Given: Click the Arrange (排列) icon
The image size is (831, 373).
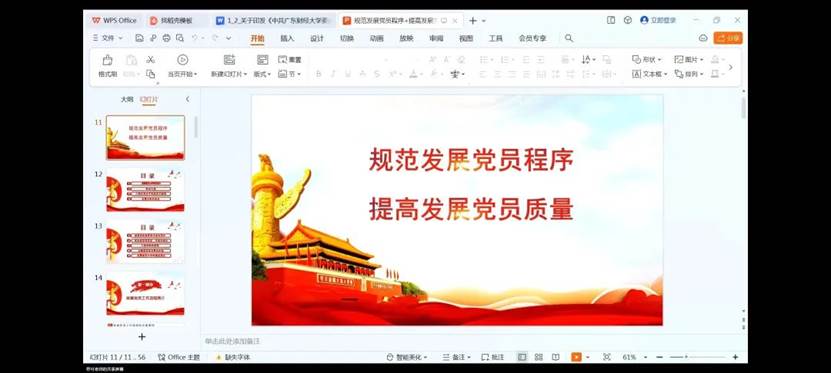Looking at the screenshot, I should click(679, 74).
